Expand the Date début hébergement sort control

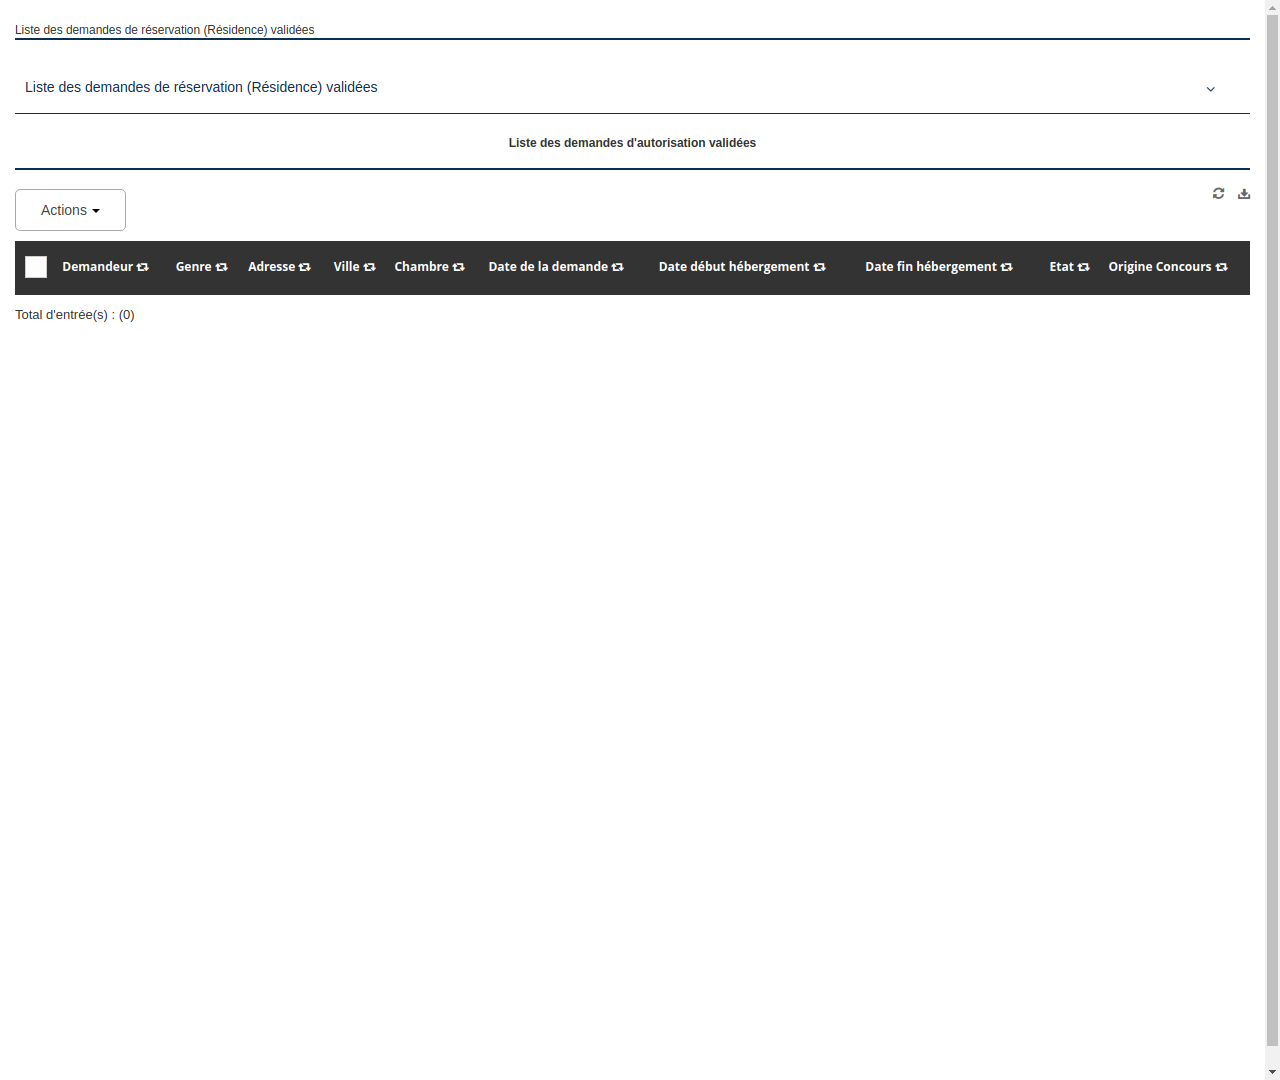(x=819, y=267)
